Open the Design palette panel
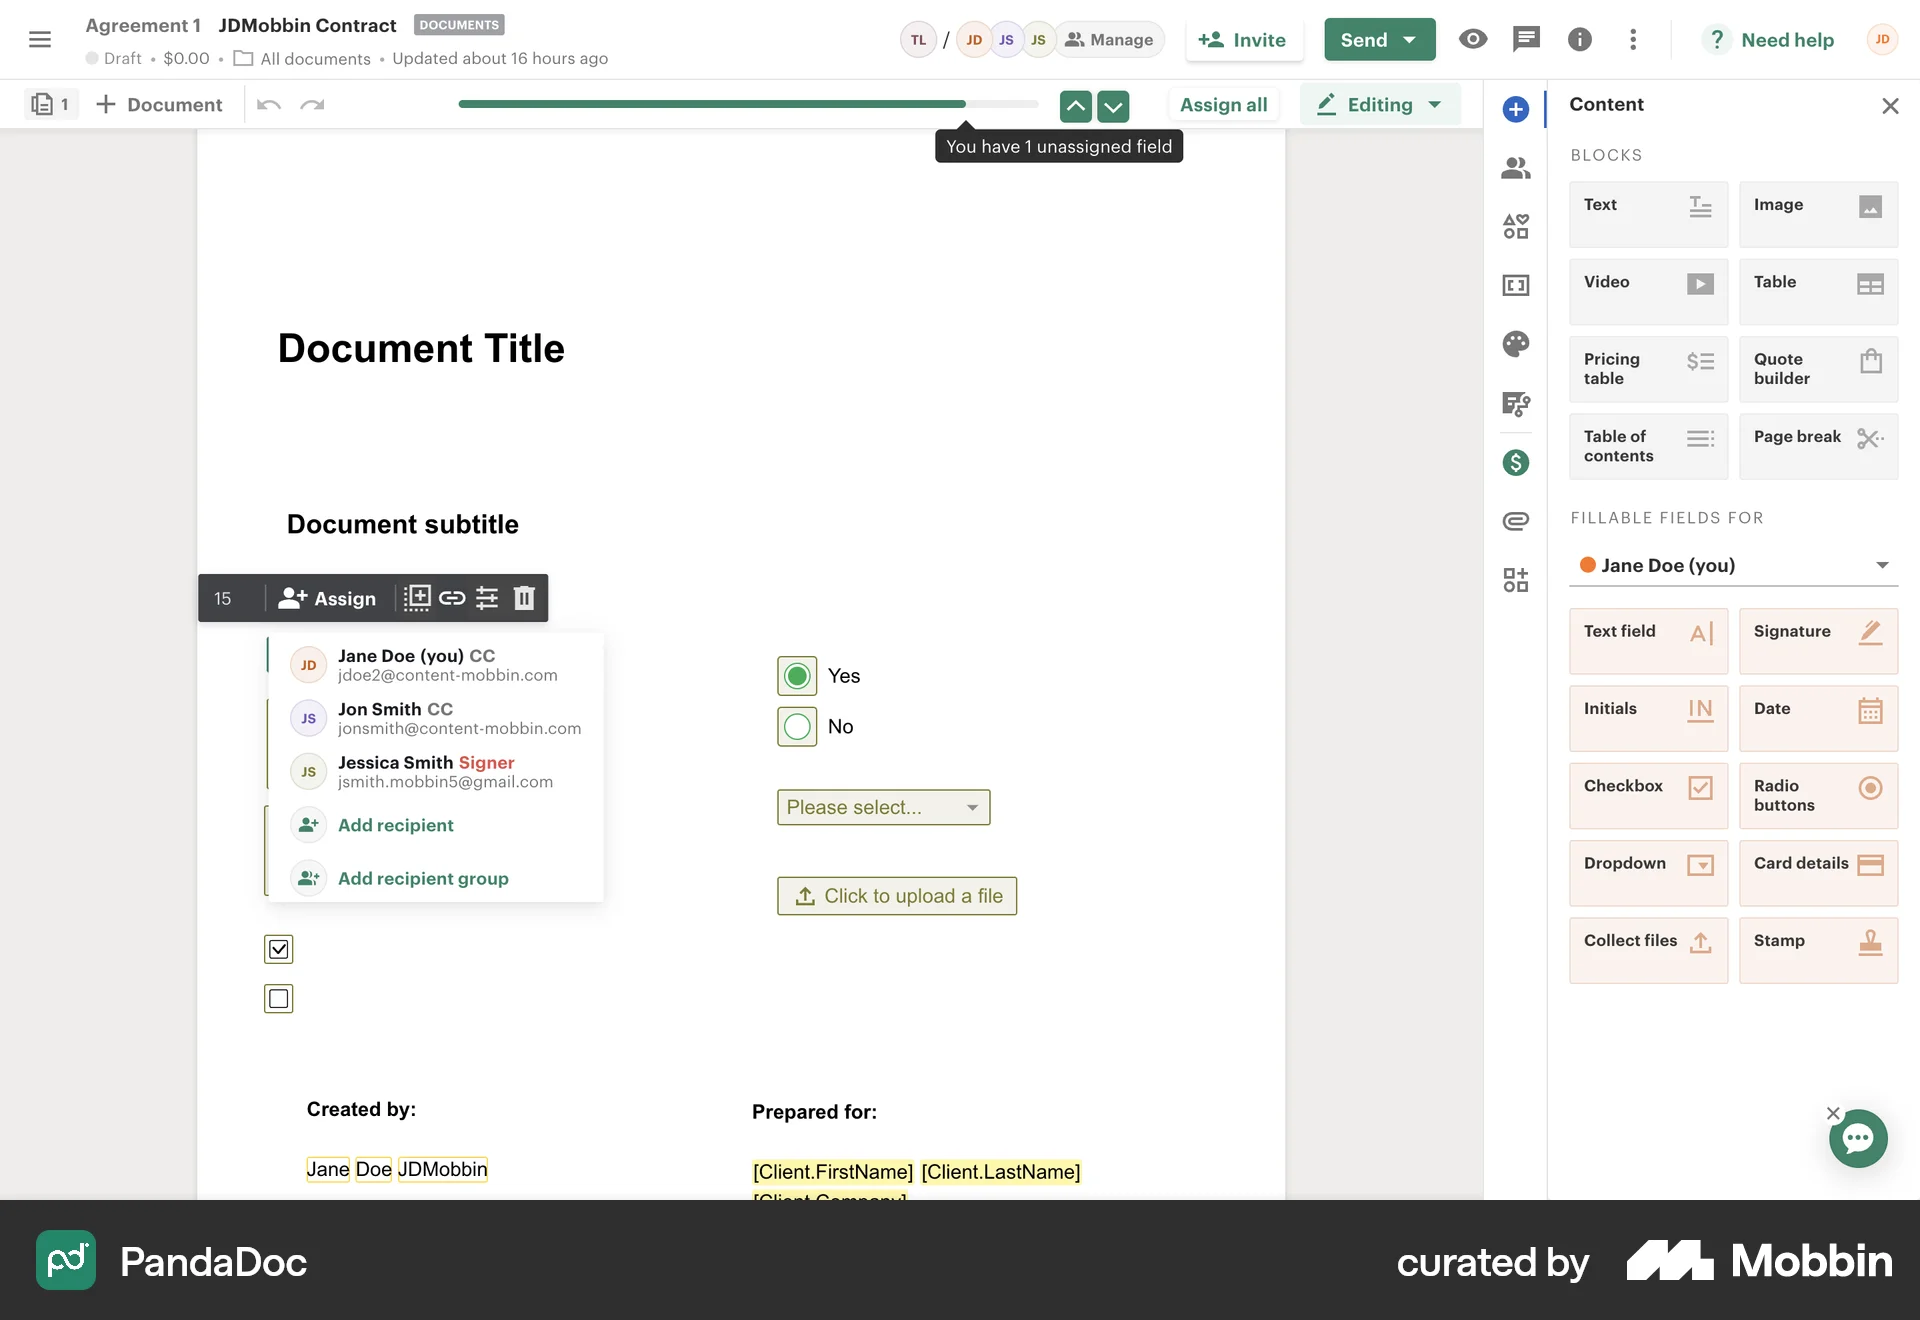 (x=1516, y=344)
